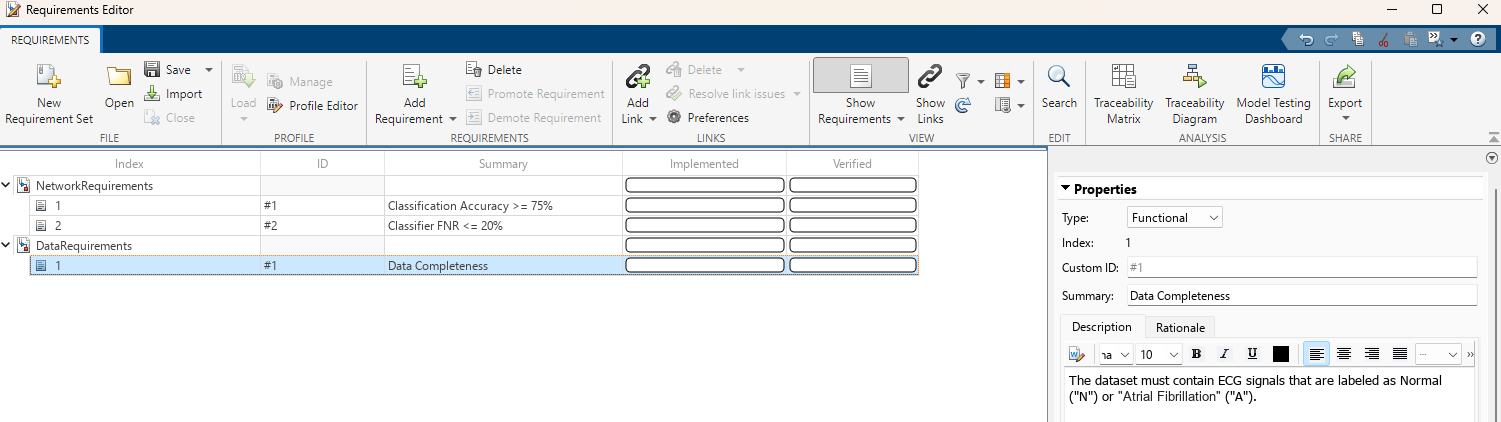The image size is (1501, 422).
Task: Create a New Requirement Set
Action: click(x=48, y=94)
